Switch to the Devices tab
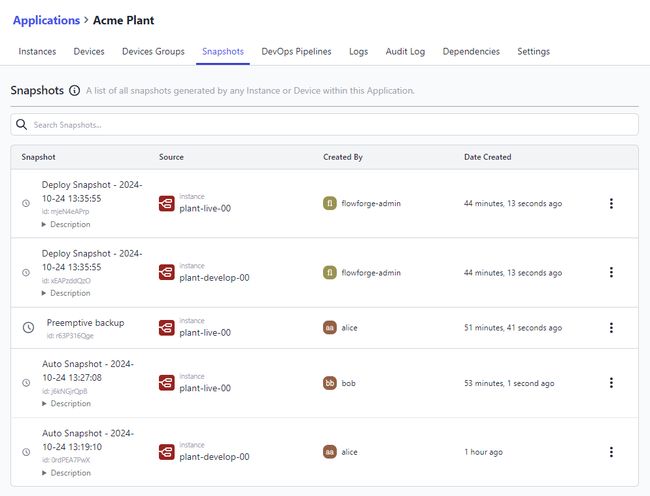Image resolution: width=650 pixels, height=496 pixels. click(x=89, y=51)
